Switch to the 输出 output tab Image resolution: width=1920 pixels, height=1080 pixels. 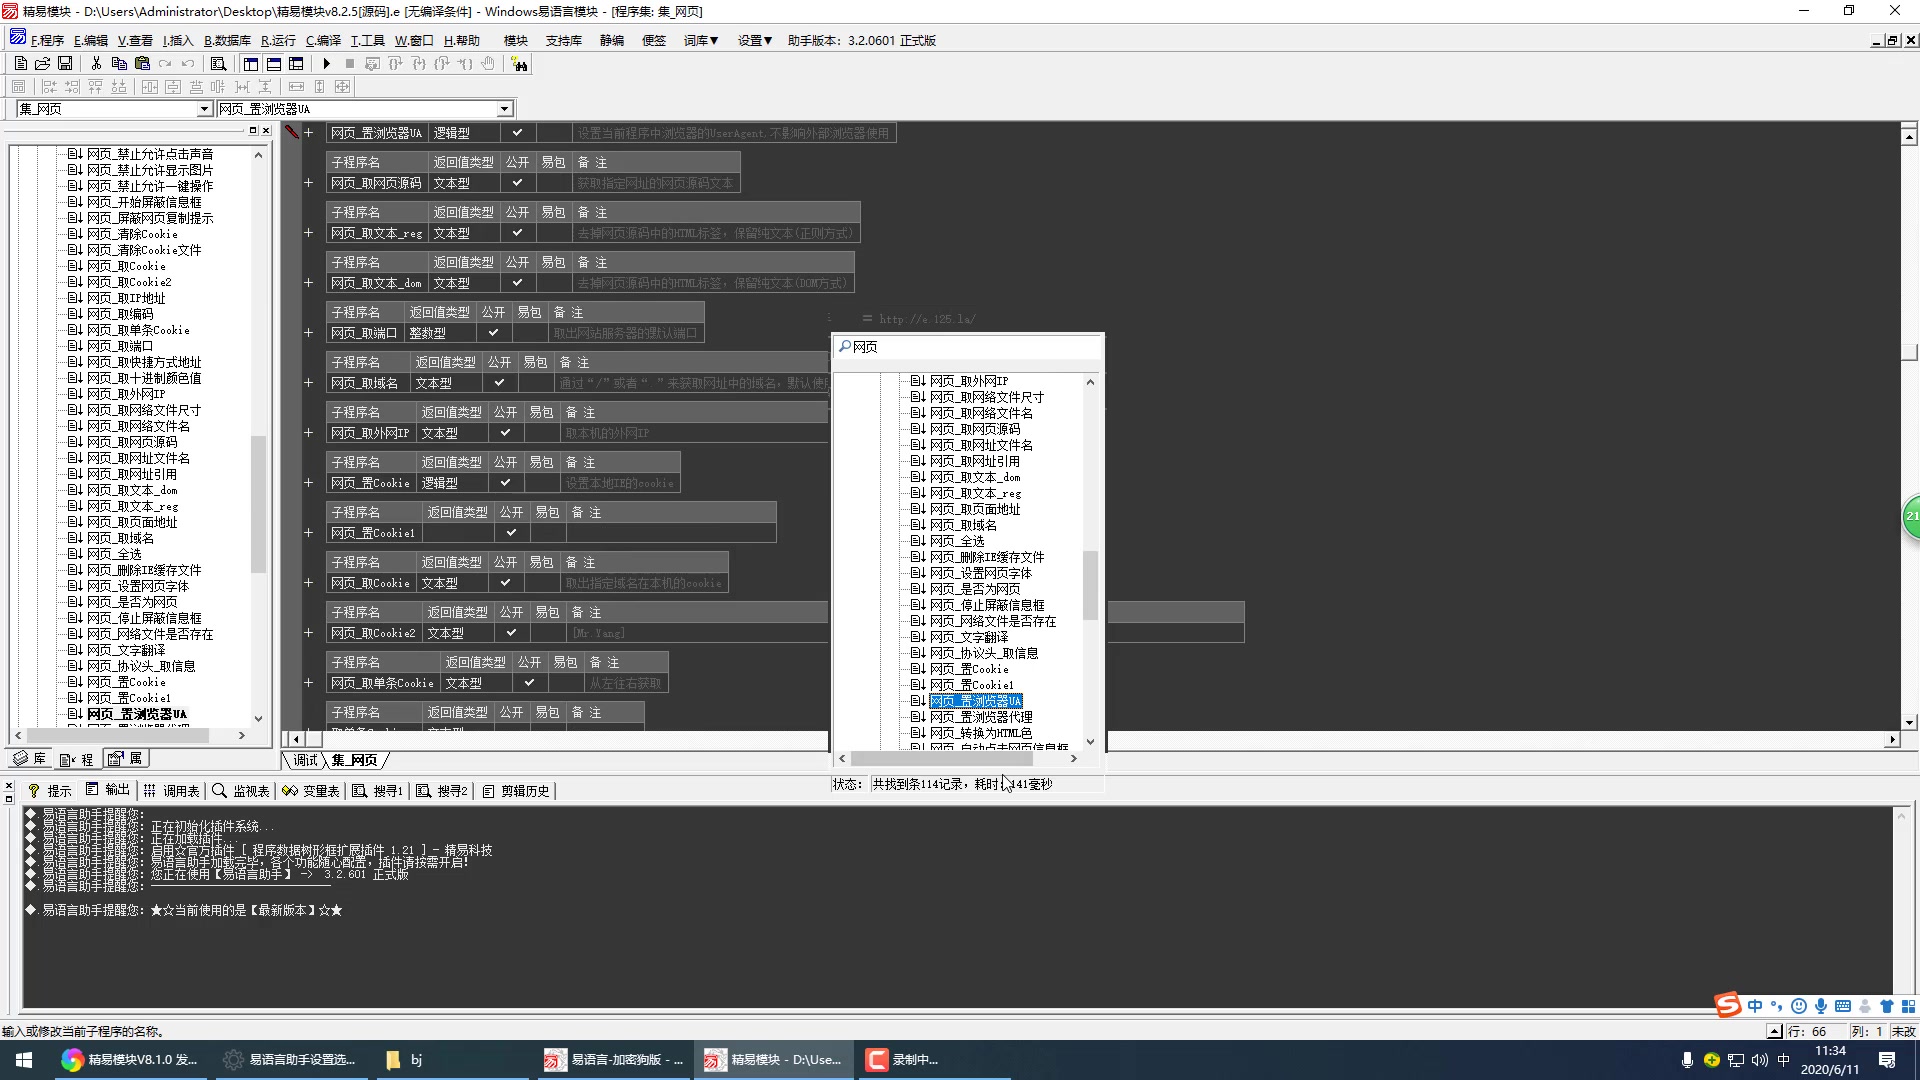coord(108,790)
